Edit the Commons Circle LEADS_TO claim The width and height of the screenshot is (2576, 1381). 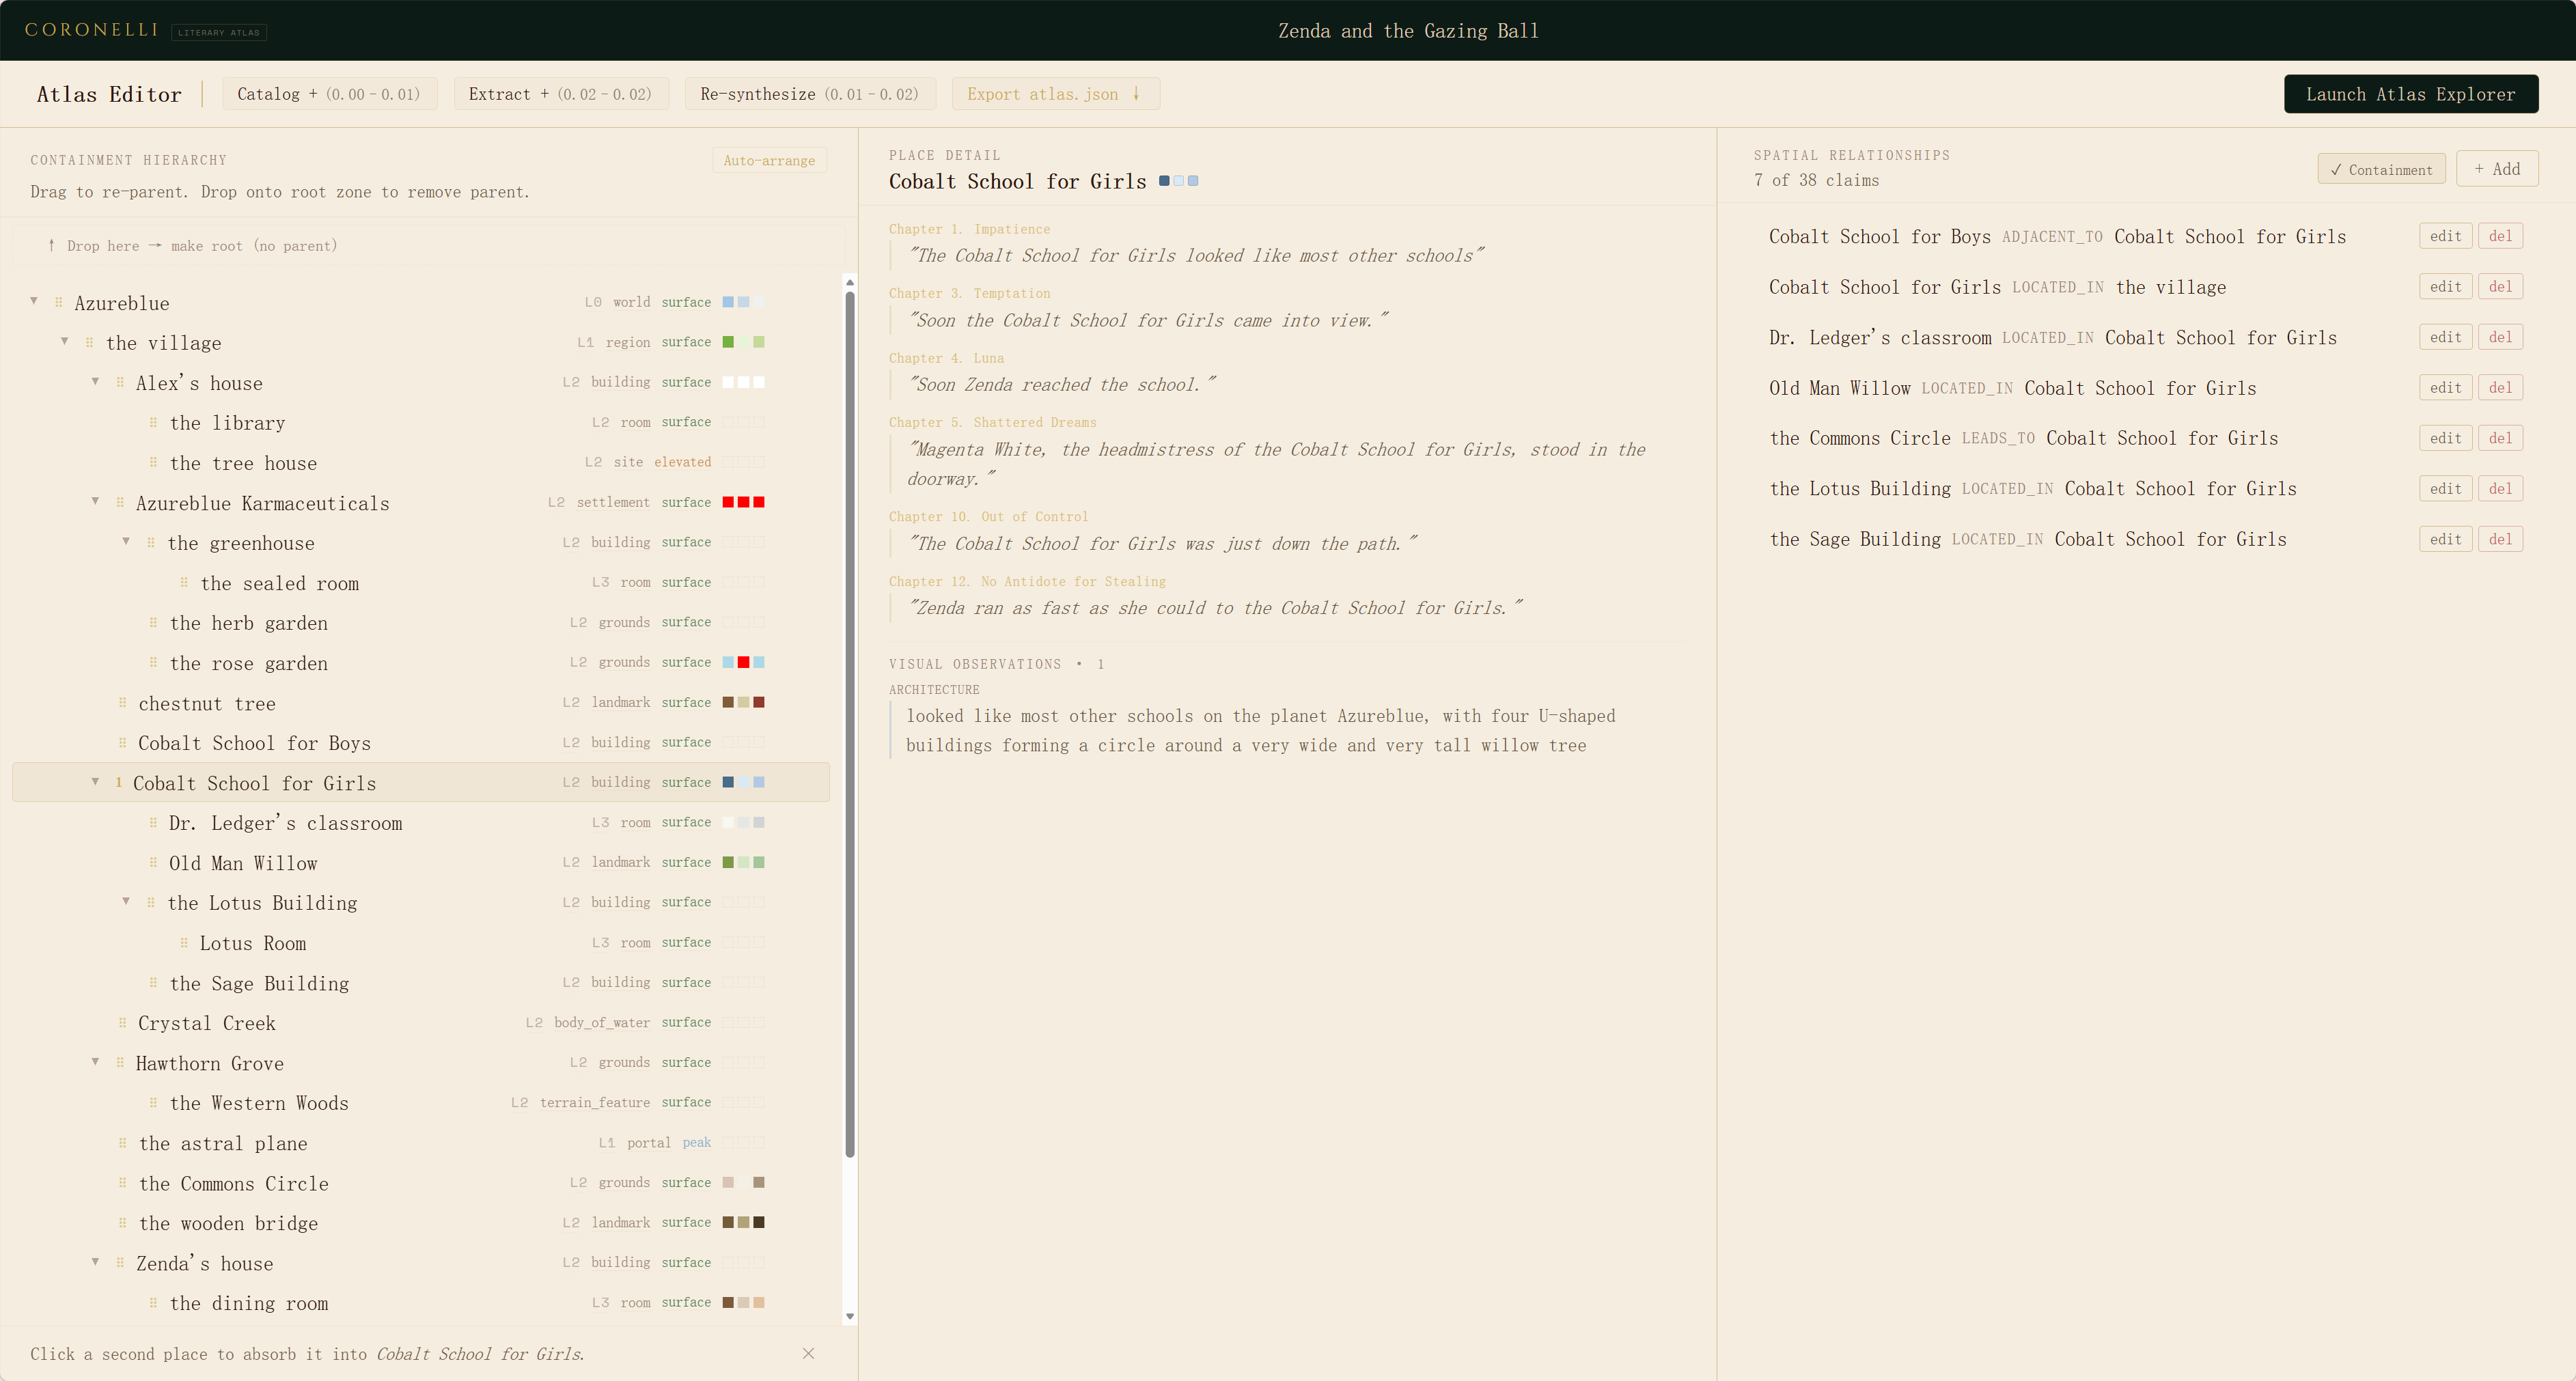tap(2445, 438)
